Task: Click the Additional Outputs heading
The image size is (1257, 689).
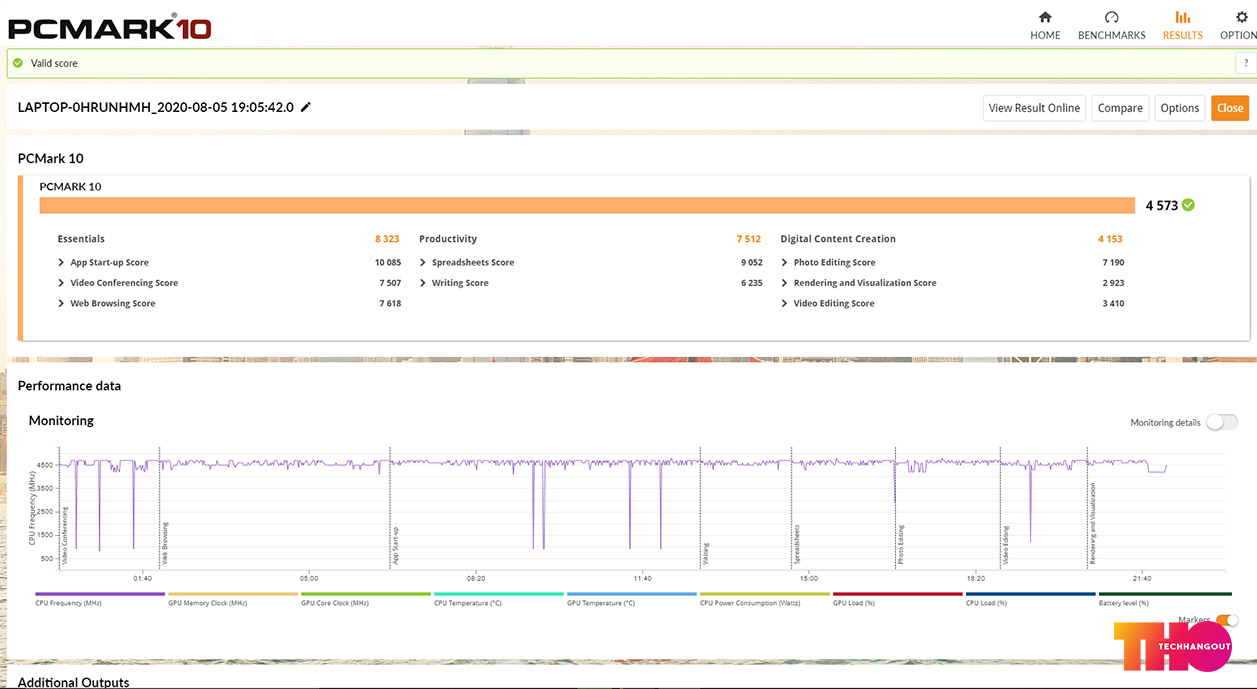Action: point(74,682)
